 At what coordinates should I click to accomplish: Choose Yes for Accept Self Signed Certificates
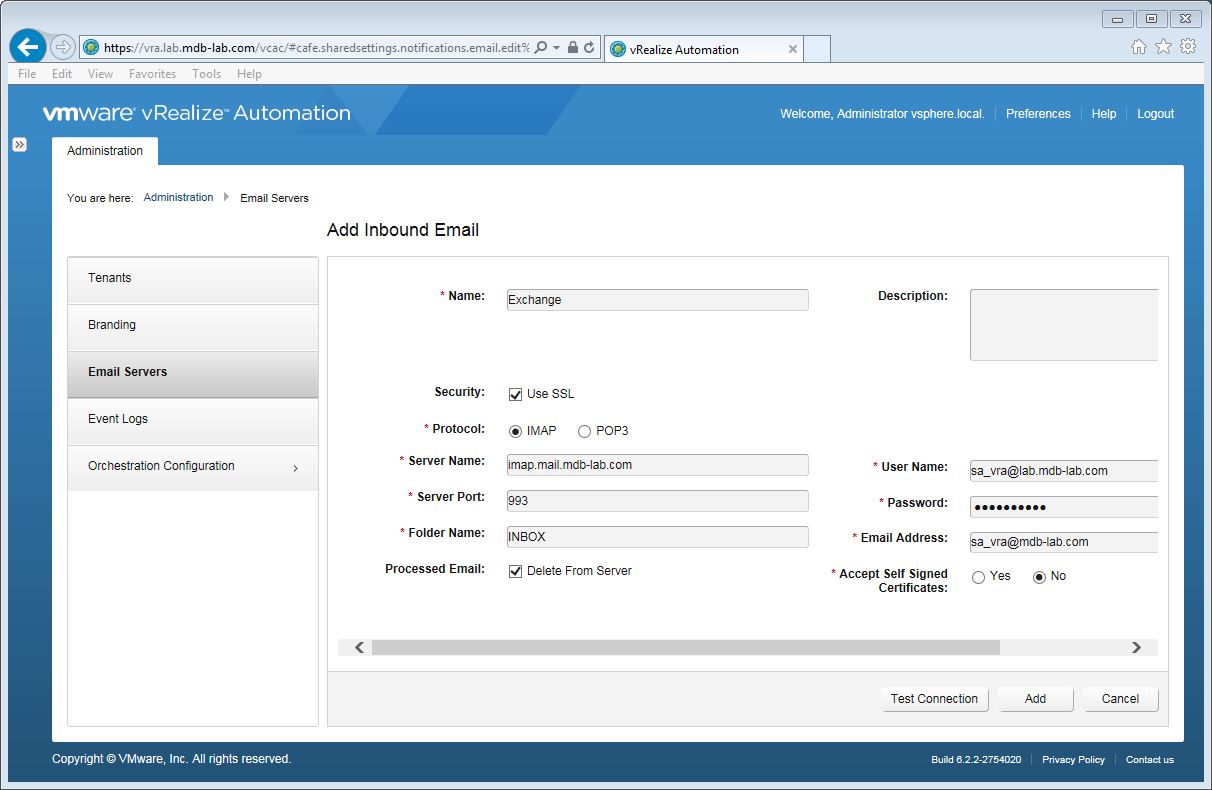coord(978,577)
